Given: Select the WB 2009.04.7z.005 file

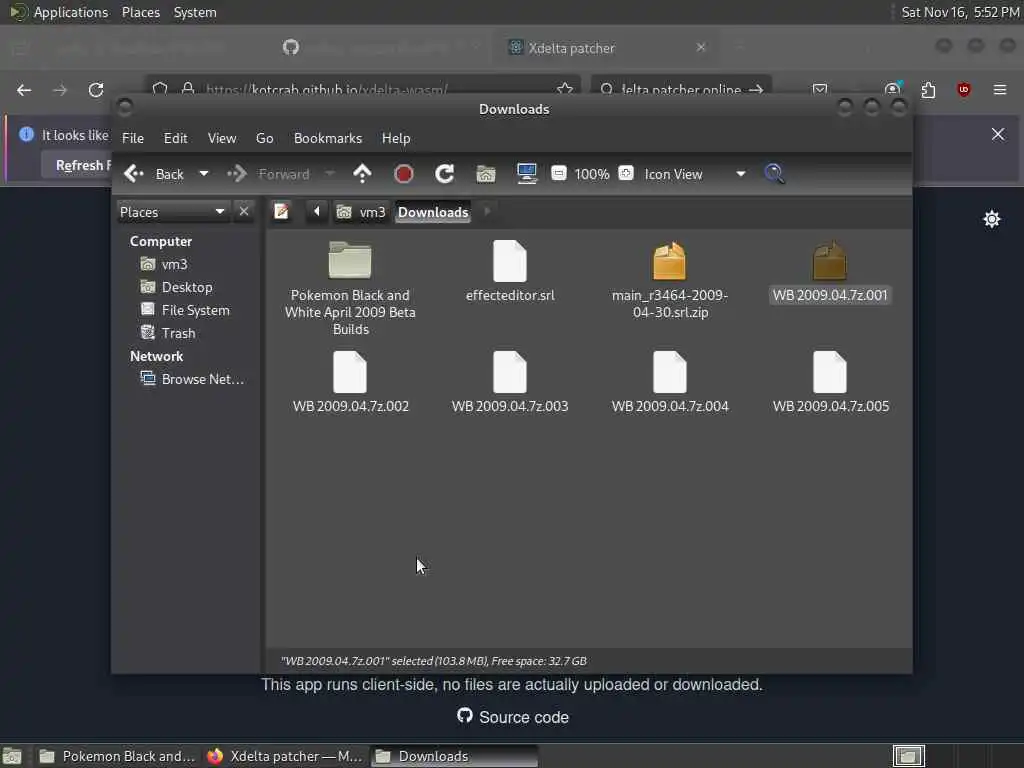Looking at the screenshot, I should (830, 382).
